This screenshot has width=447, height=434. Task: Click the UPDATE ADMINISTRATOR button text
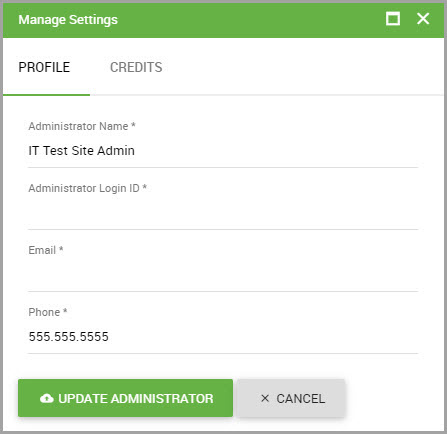[x=136, y=399]
